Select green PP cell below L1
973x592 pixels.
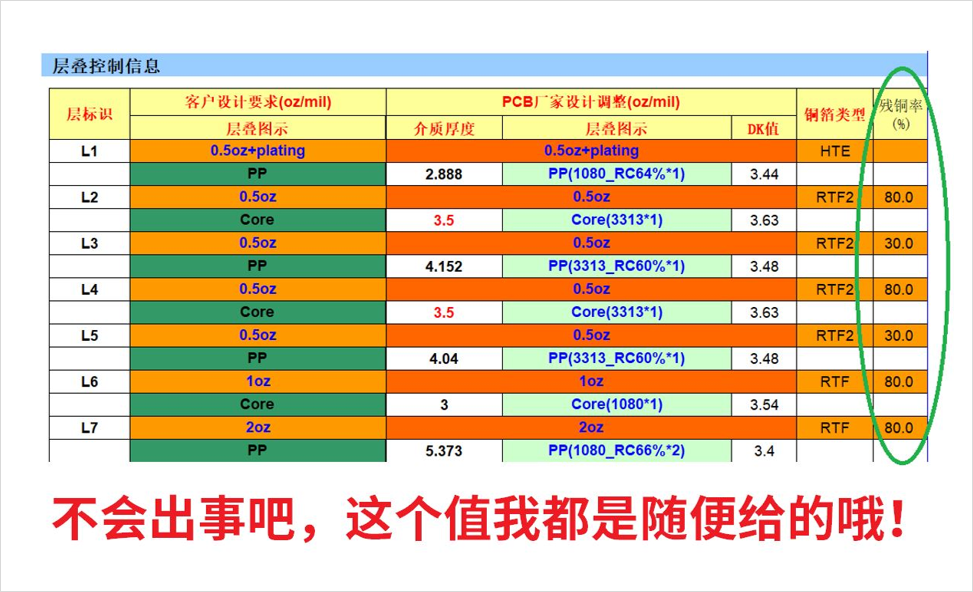click(258, 174)
